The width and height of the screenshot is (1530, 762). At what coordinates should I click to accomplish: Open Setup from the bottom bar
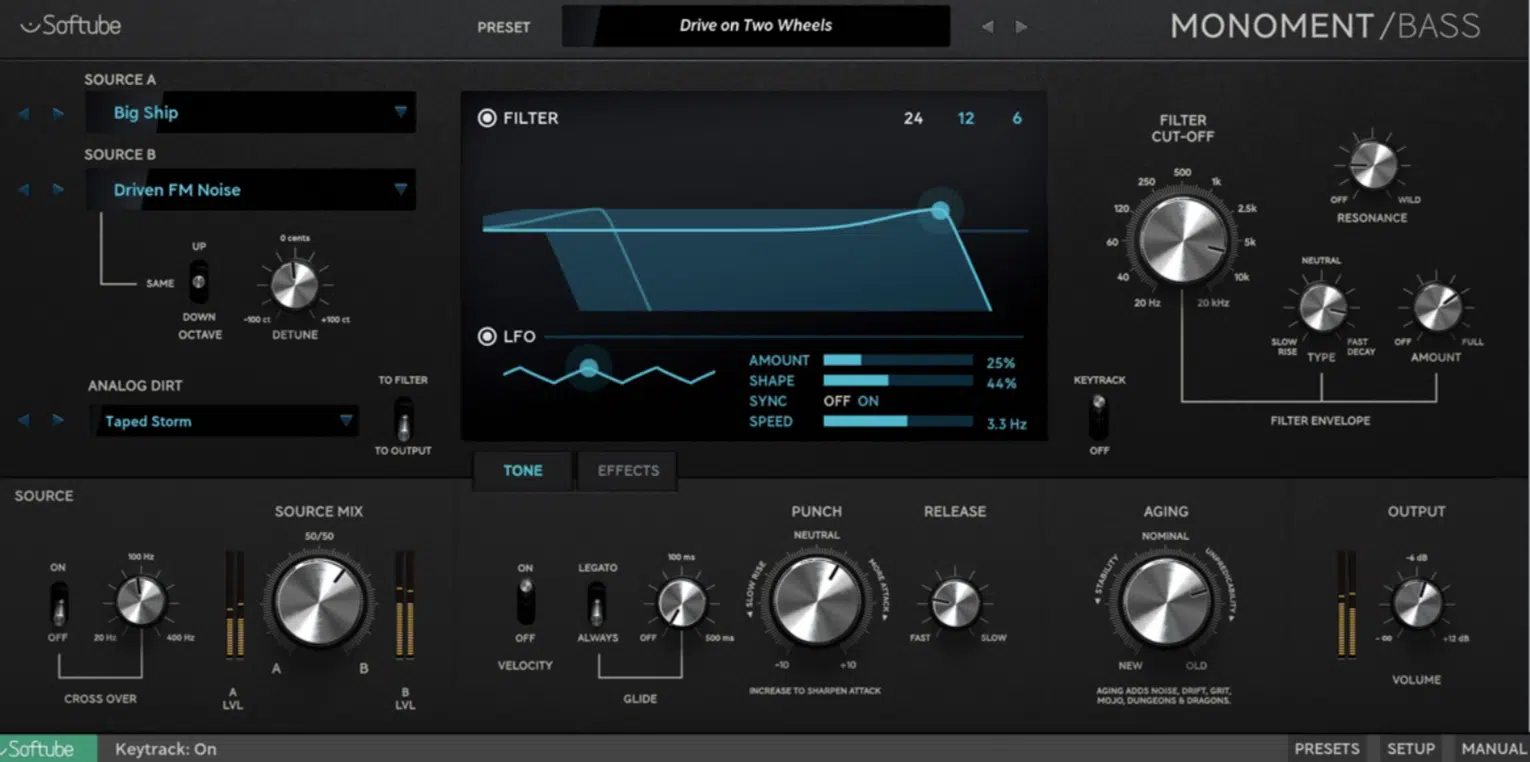(x=1410, y=749)
